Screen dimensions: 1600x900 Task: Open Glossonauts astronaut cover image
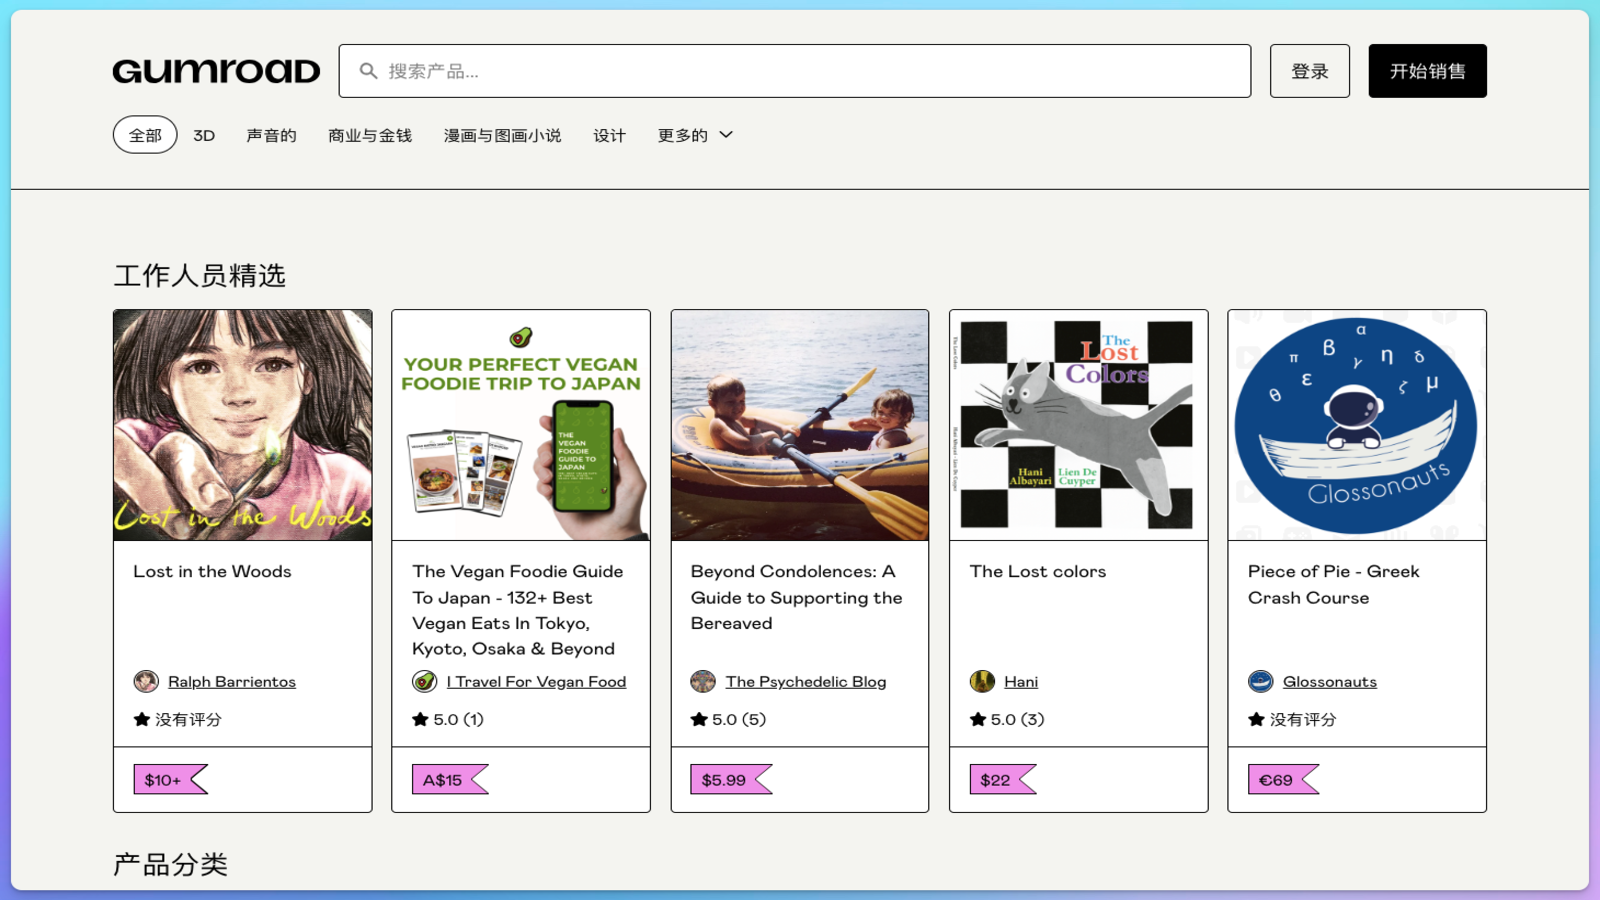tap(1357, 425)
